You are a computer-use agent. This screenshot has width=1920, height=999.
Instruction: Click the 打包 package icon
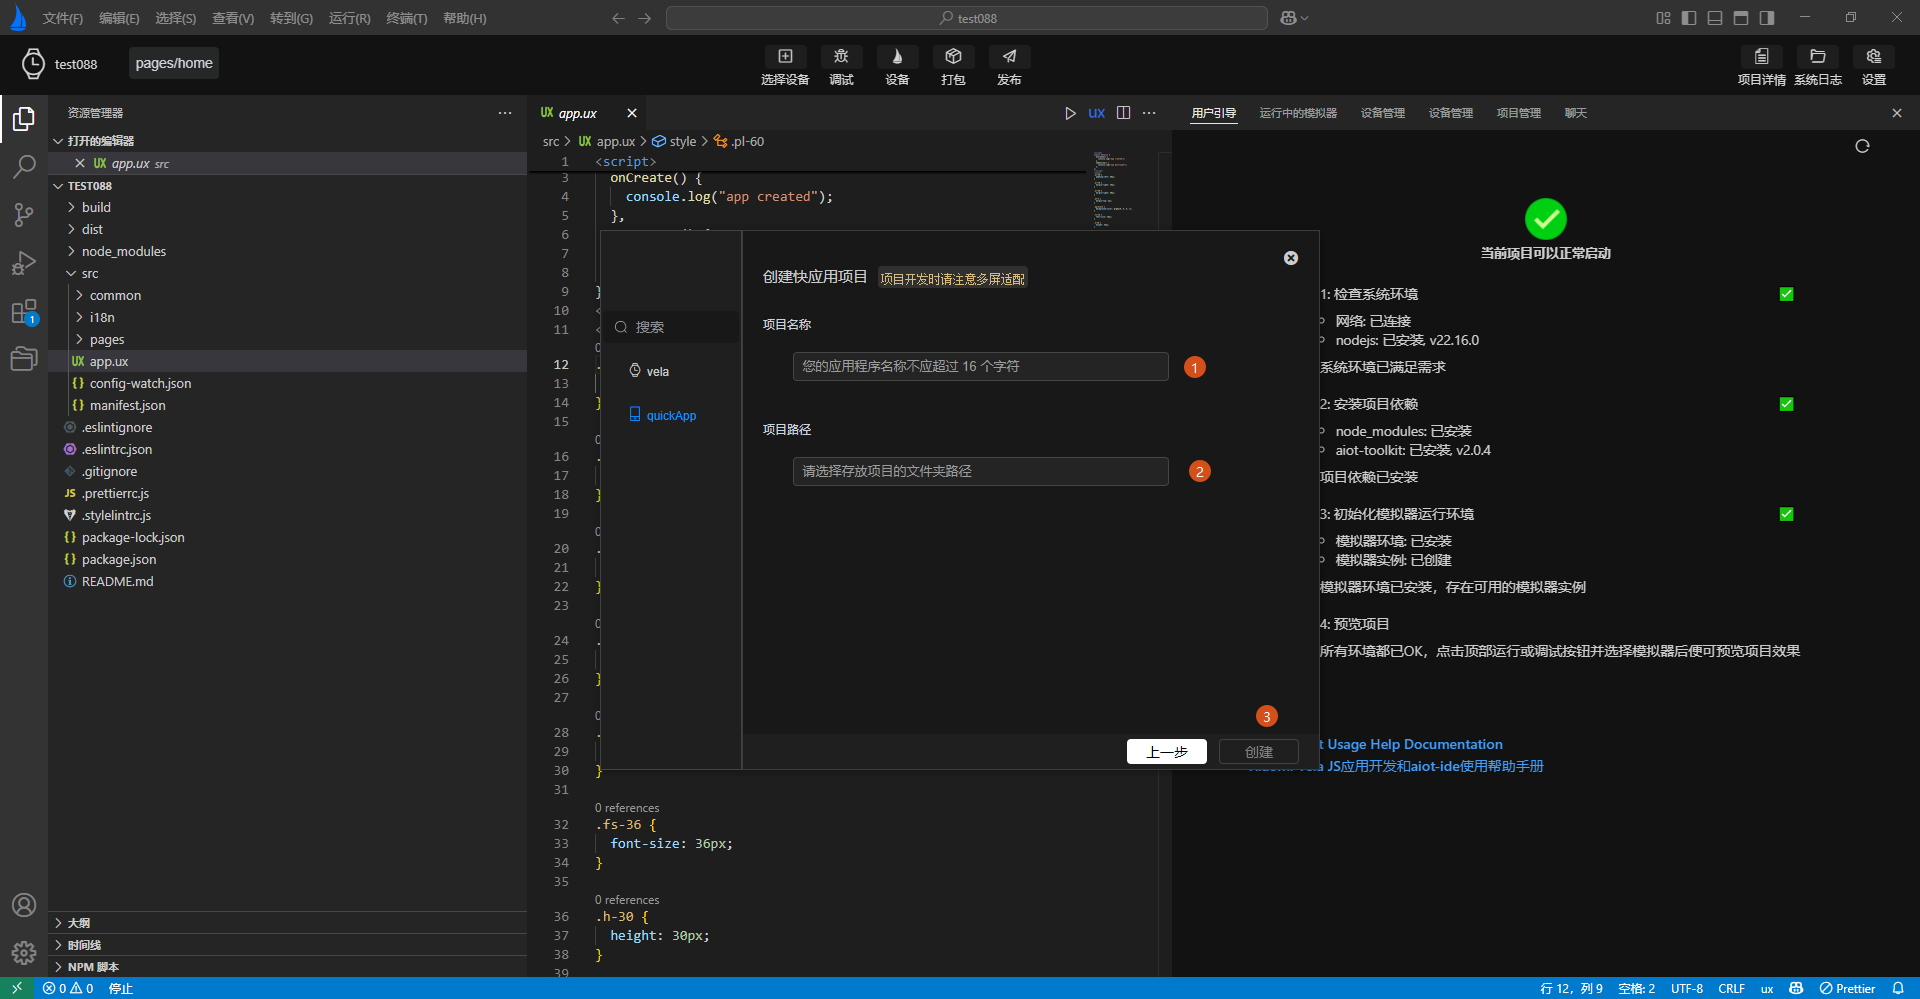[953, 57]
